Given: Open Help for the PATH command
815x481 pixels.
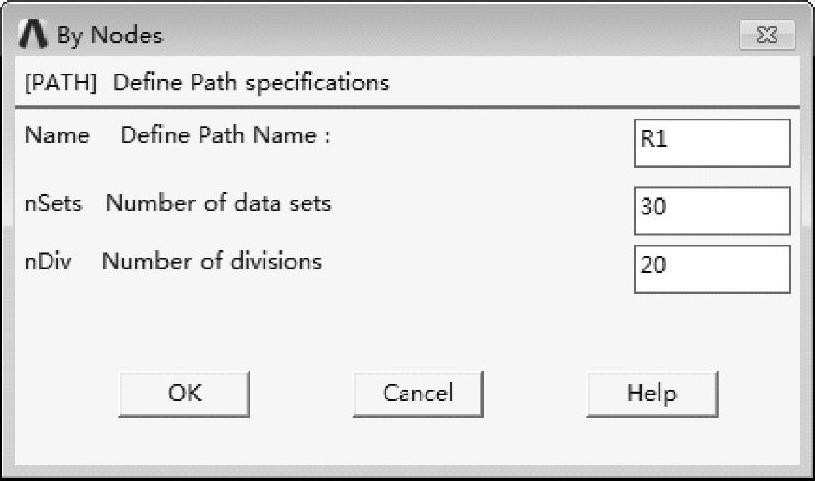Looking at the screenshot, I should tap(651, 393).
